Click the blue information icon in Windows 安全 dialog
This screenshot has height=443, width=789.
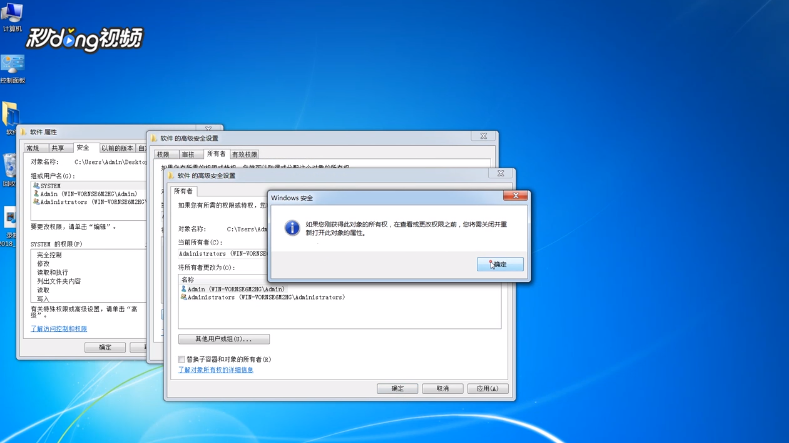point(292,228)
